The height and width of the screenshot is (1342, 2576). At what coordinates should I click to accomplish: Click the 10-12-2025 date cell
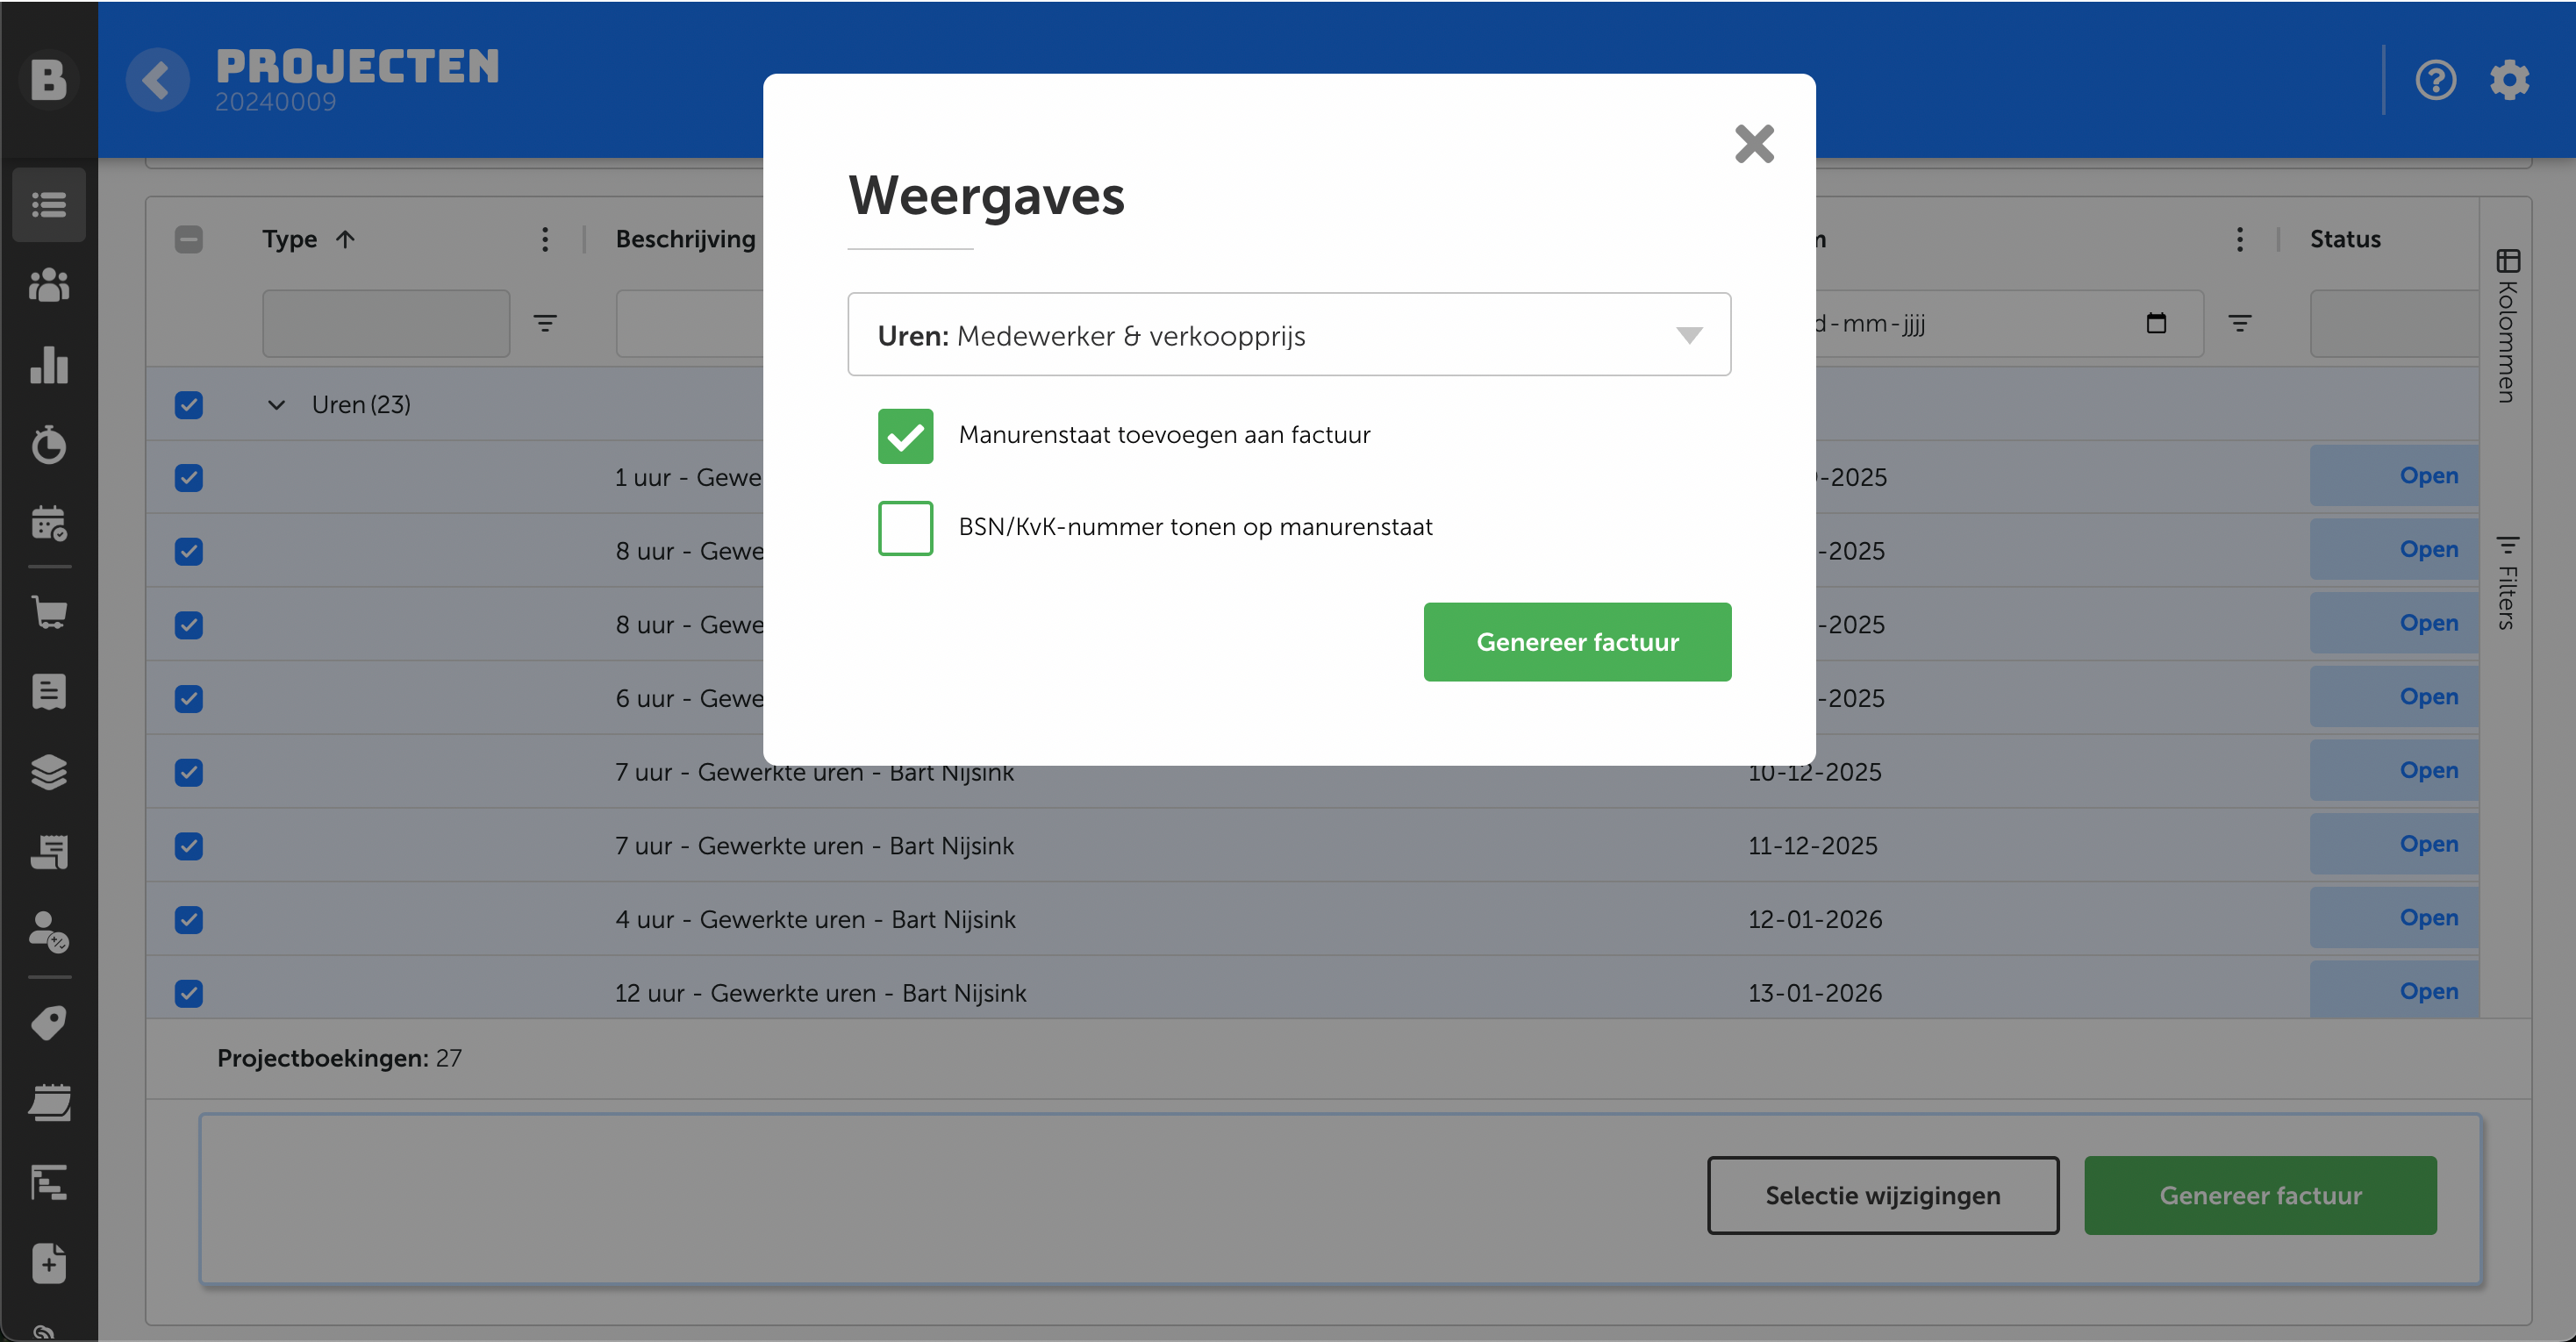tap(1814, 773)
